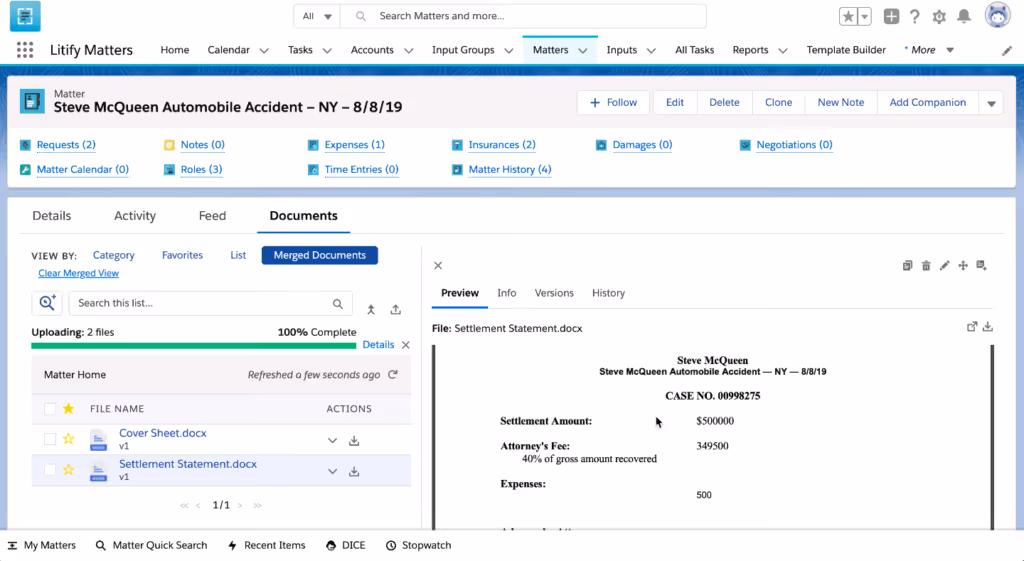Open the Matter History (4) link
The image size is (1024, 561).
509,170
